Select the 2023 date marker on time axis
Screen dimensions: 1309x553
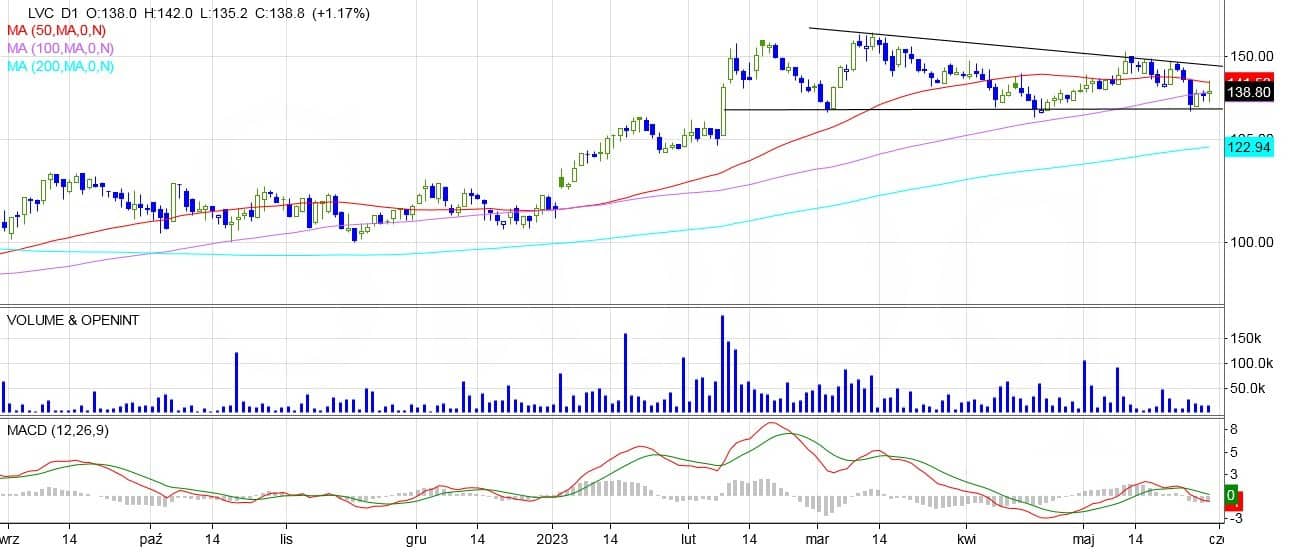(x=552, y=538)
